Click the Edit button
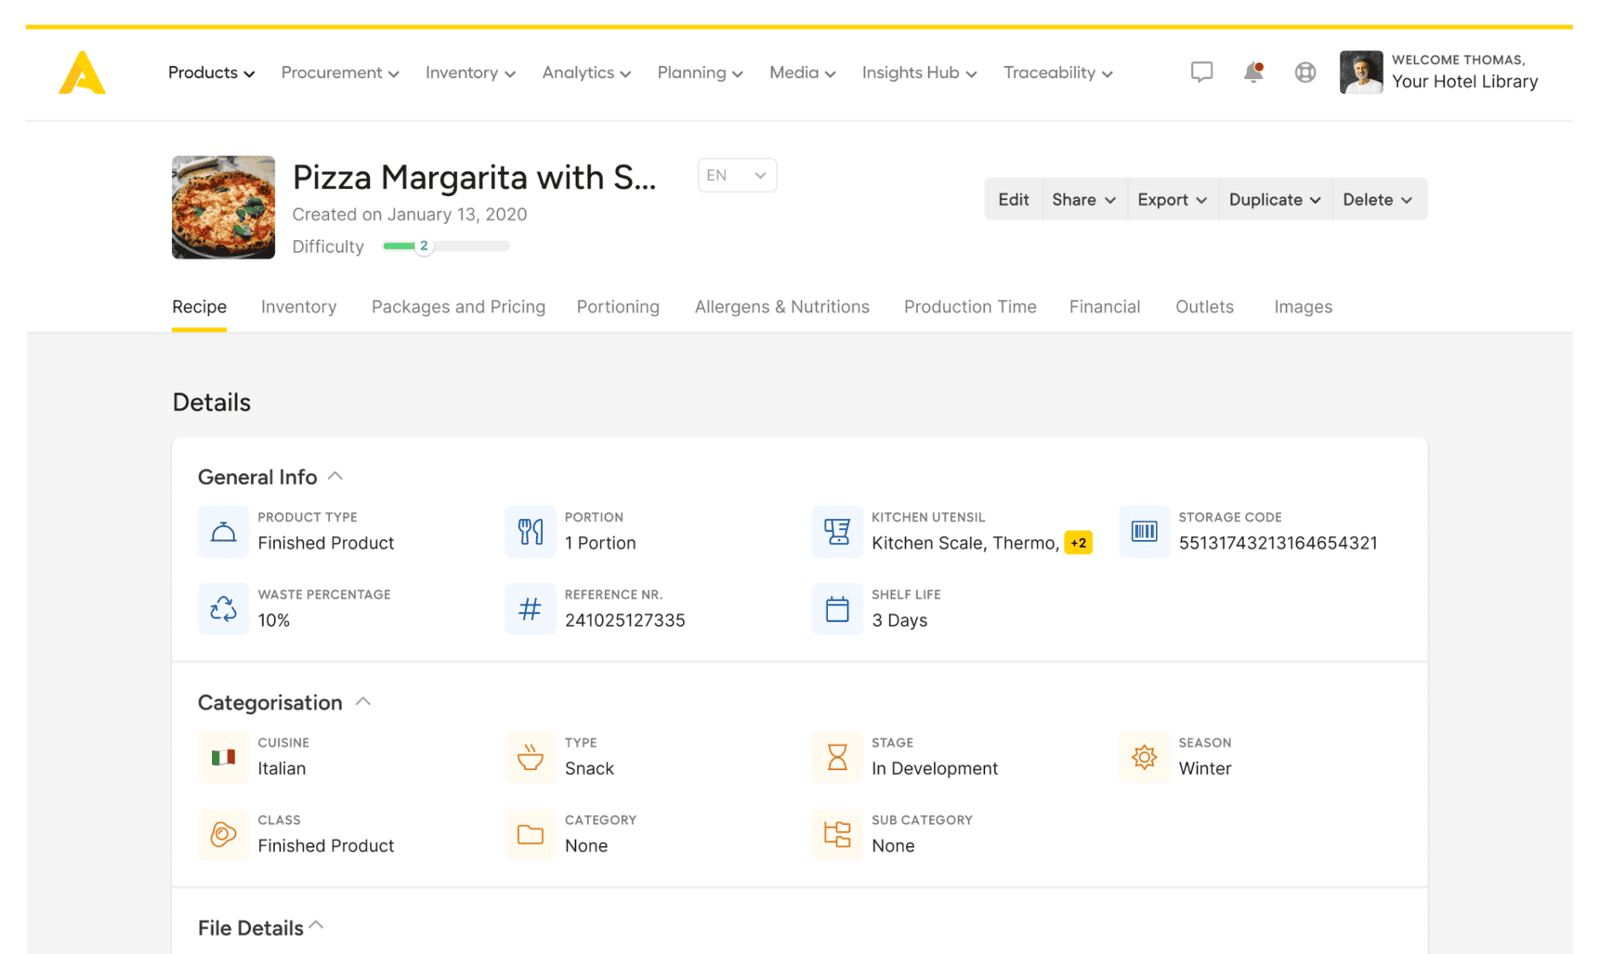Viewport: 1600px width, 954px height. [1013, 199]
